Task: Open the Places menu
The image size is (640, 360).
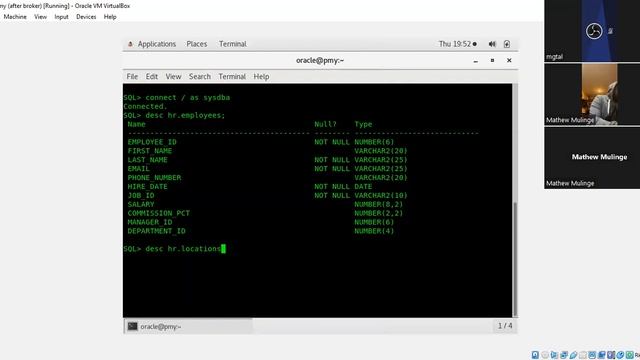Action: (197, 44)
